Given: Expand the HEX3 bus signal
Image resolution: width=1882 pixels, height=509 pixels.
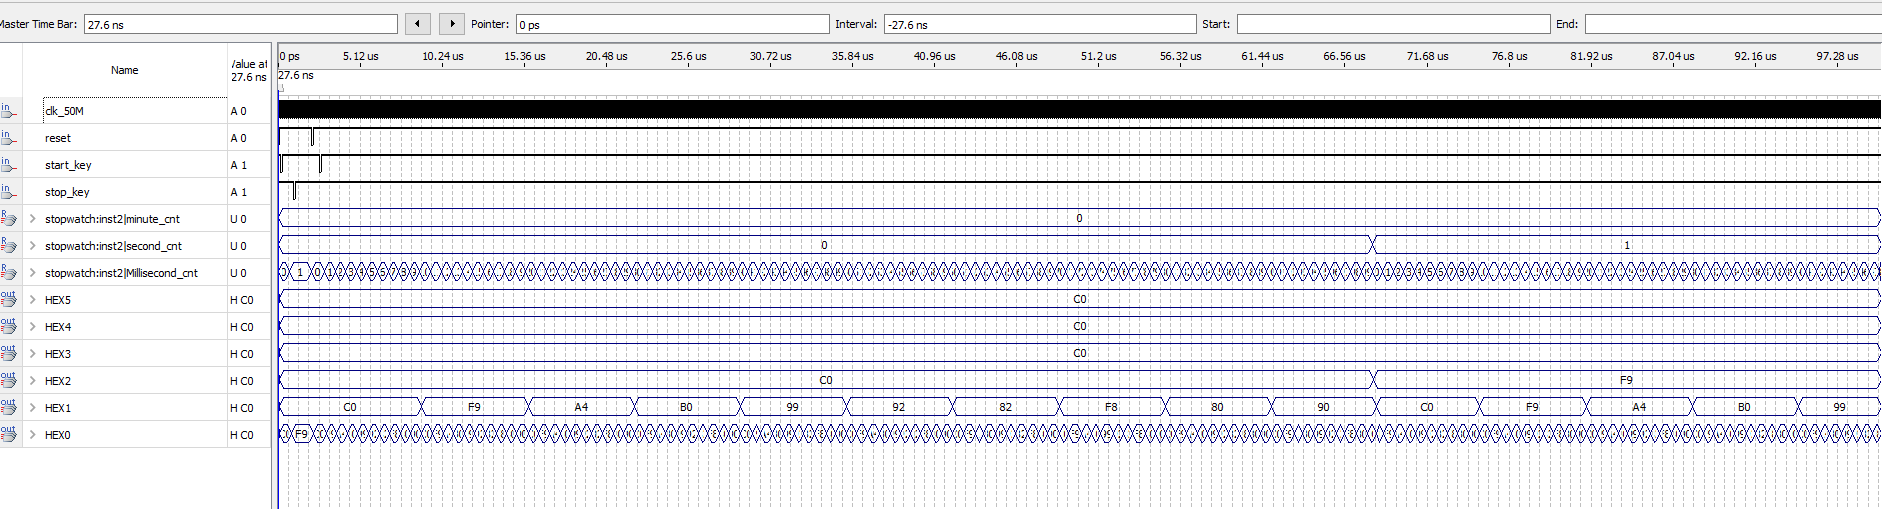Looking at the screenshot, I should 33,354.
